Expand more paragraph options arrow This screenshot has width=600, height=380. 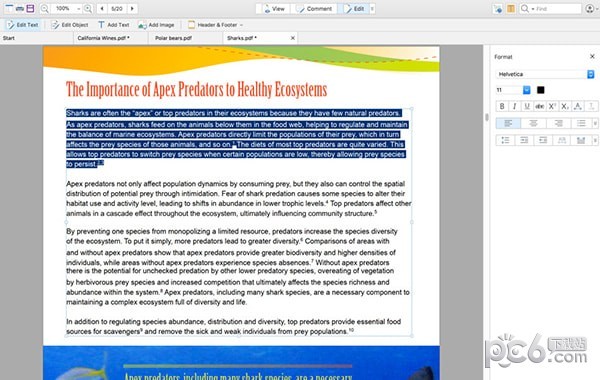pos(595,140)
